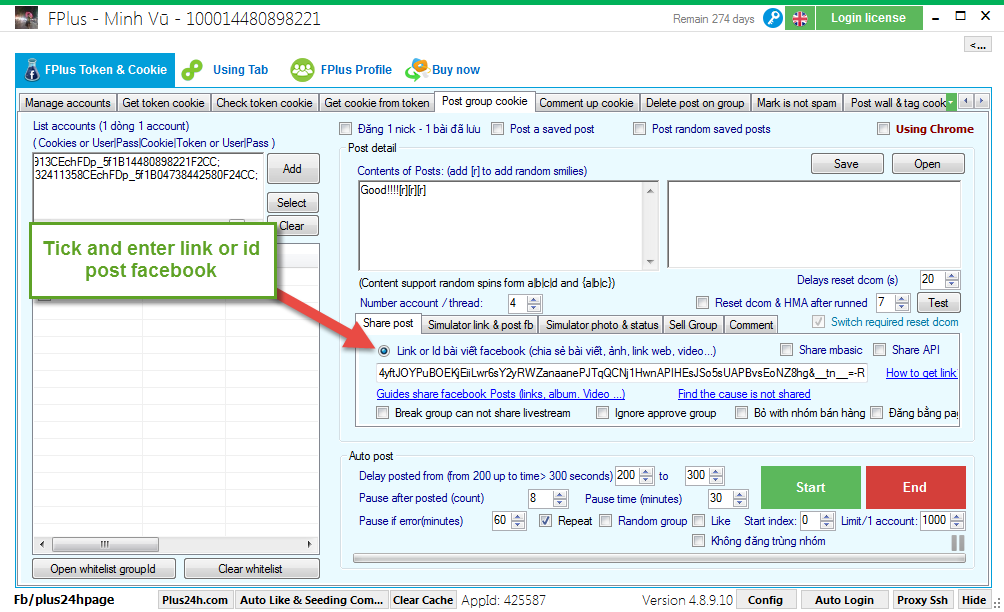
Task: Click the Add account button
Action: point(293,169)
